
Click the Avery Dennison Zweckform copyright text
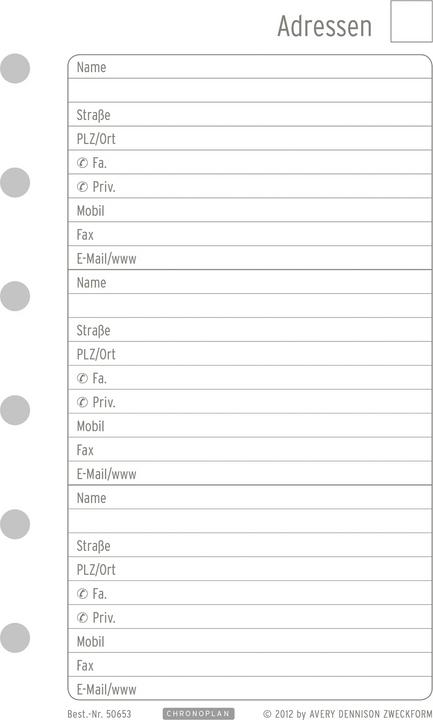click(x=348, y=714)
